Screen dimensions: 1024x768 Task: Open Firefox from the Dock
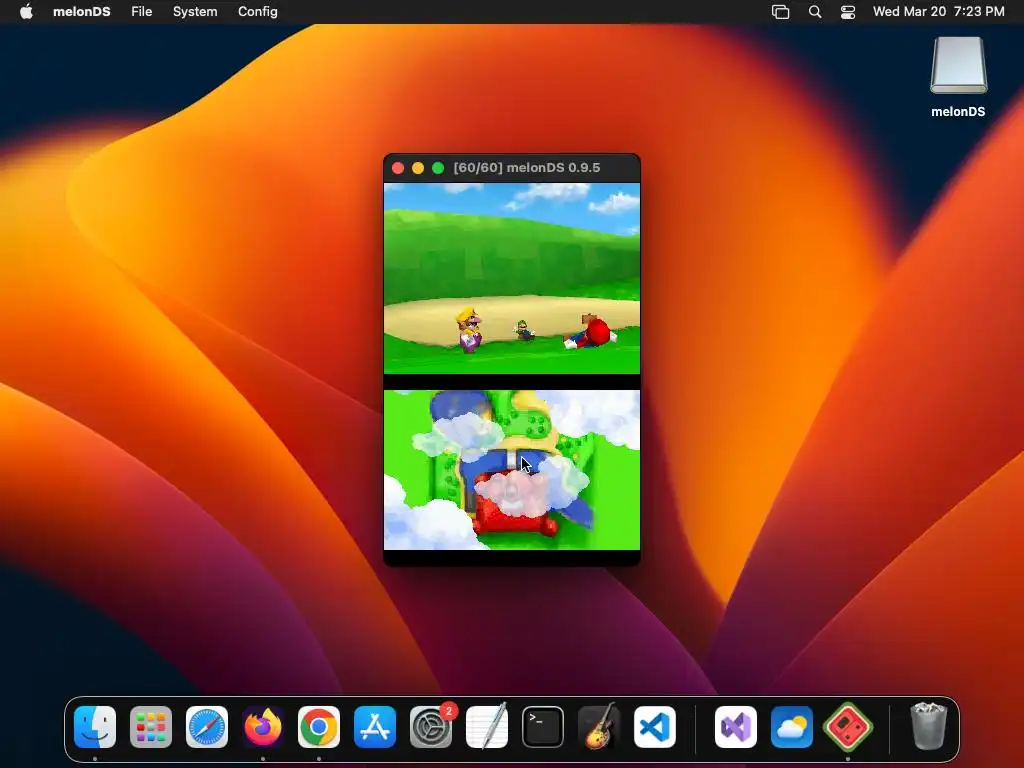[x=263, y=727]
